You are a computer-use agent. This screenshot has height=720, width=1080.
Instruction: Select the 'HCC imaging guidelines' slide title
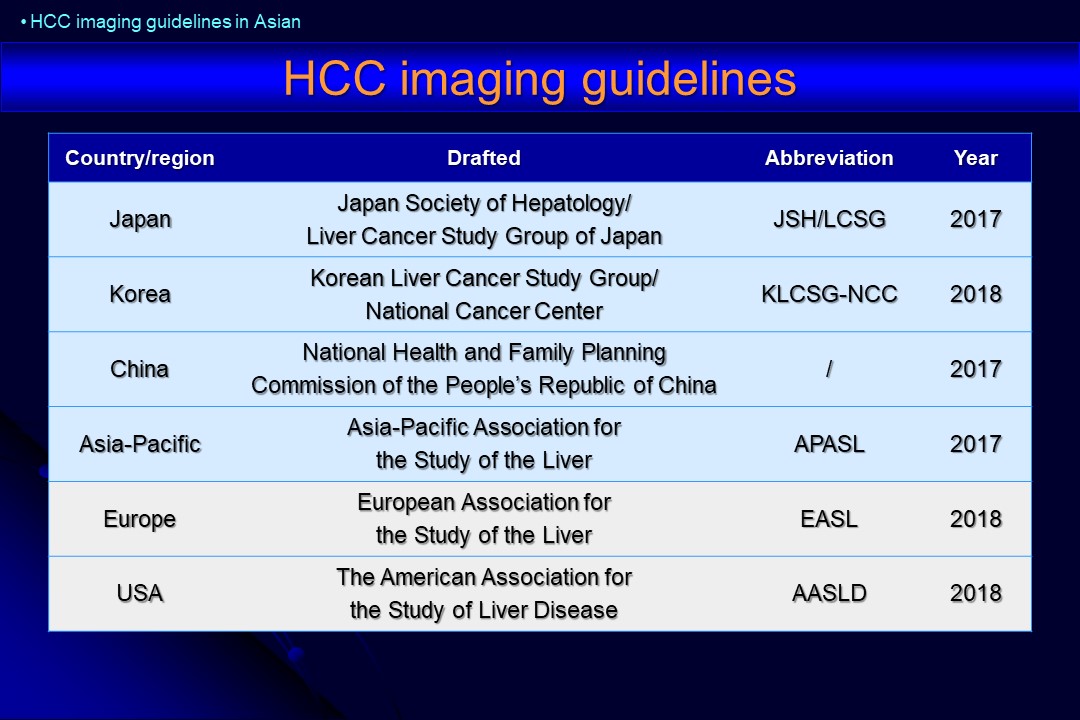pos(540,78)
